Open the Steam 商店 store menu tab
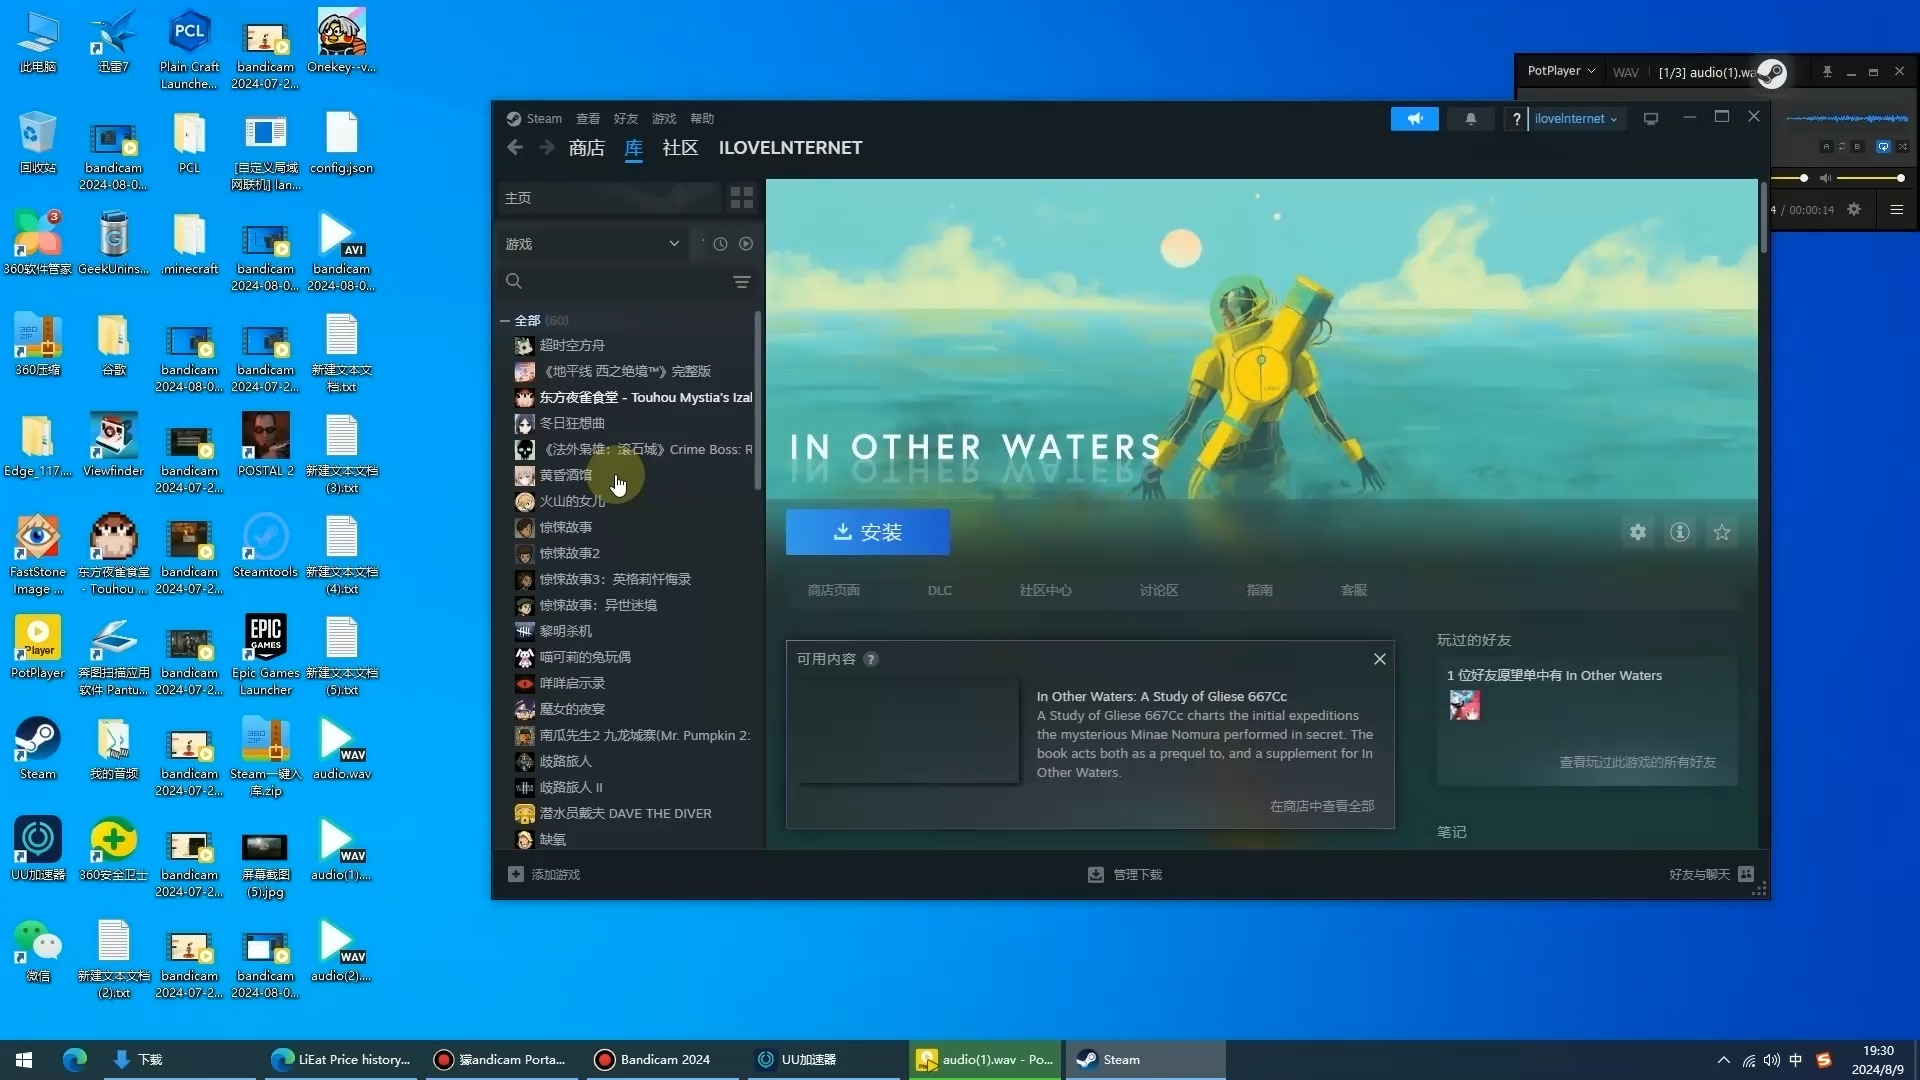Viewport: 1920px width, 1080px height. (585, 146)
